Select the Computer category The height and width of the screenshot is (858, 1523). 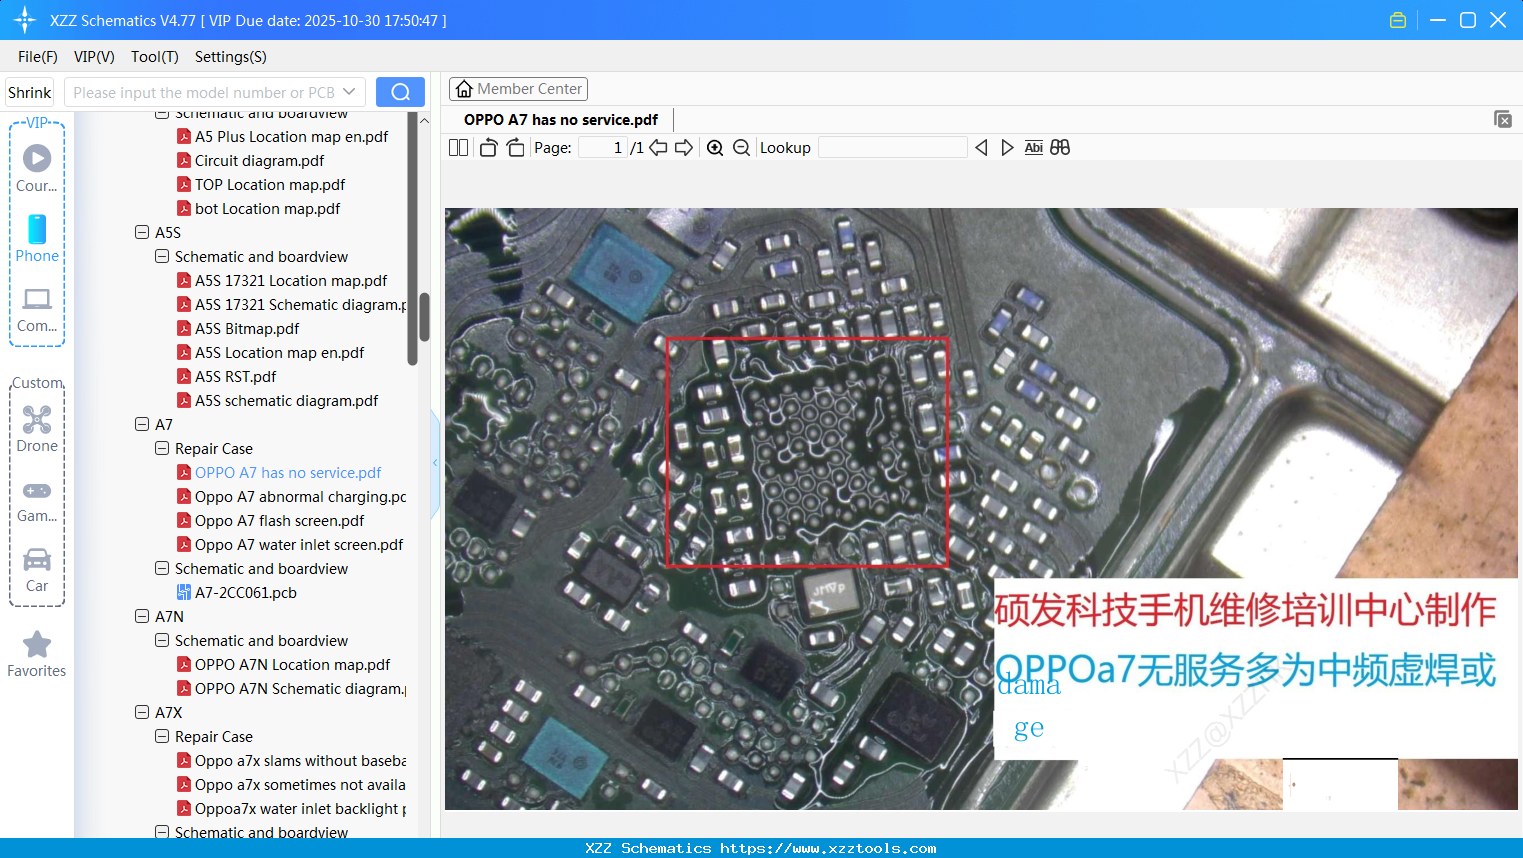[37, 309]
